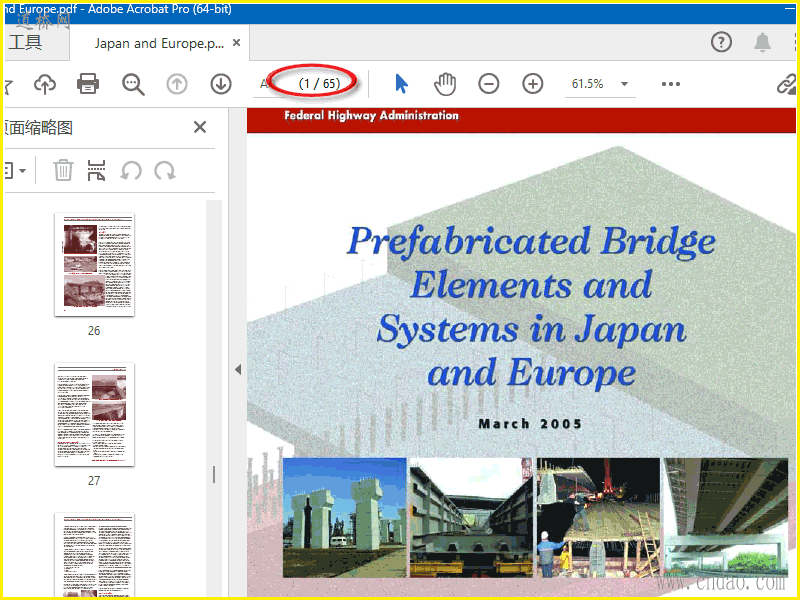Expand thumbnail options menu dropdown arrow
This screenshot has width=800, height=600.
coord(22,170)
